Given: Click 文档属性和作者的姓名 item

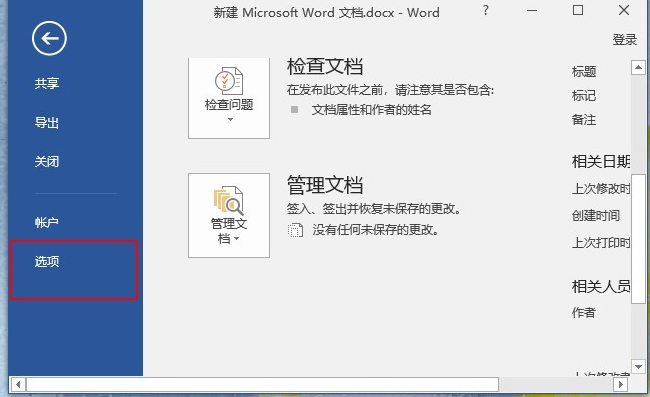Looking at the screenshot, I should (372, 110).
